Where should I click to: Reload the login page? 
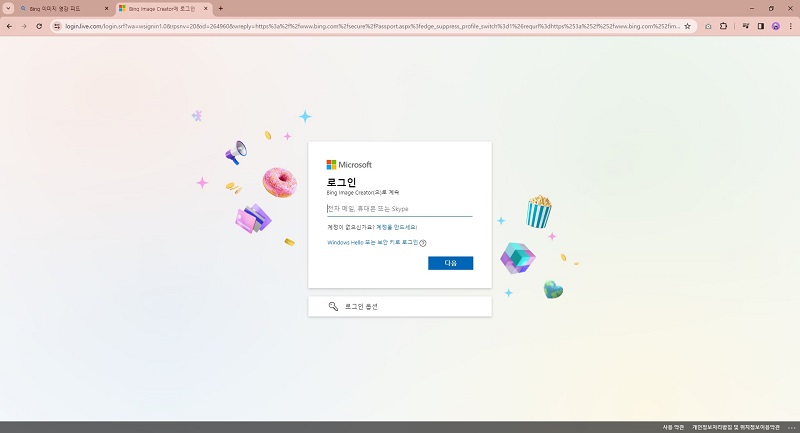click(39, 26)
